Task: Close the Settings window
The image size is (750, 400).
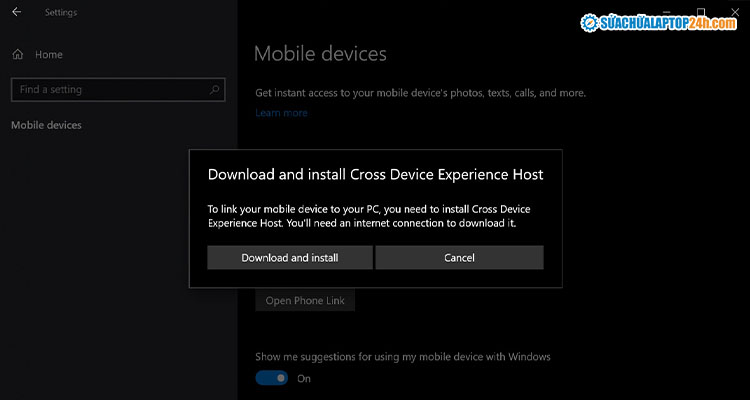Action: [734, 11]
